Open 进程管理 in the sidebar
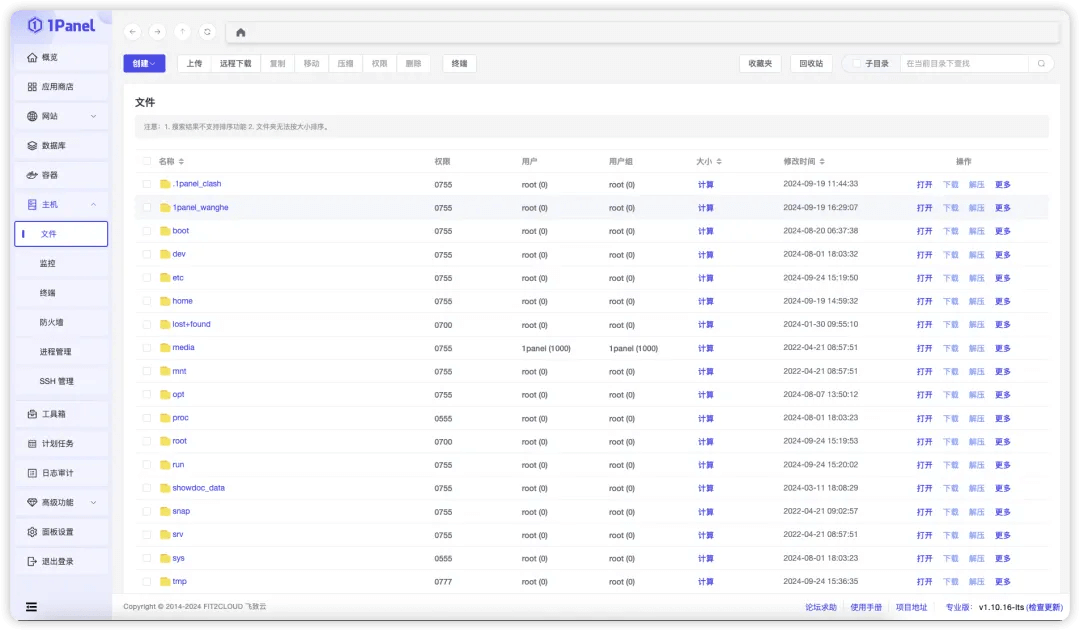Viewport: 1080px width, 631px height. pos(61,352)
